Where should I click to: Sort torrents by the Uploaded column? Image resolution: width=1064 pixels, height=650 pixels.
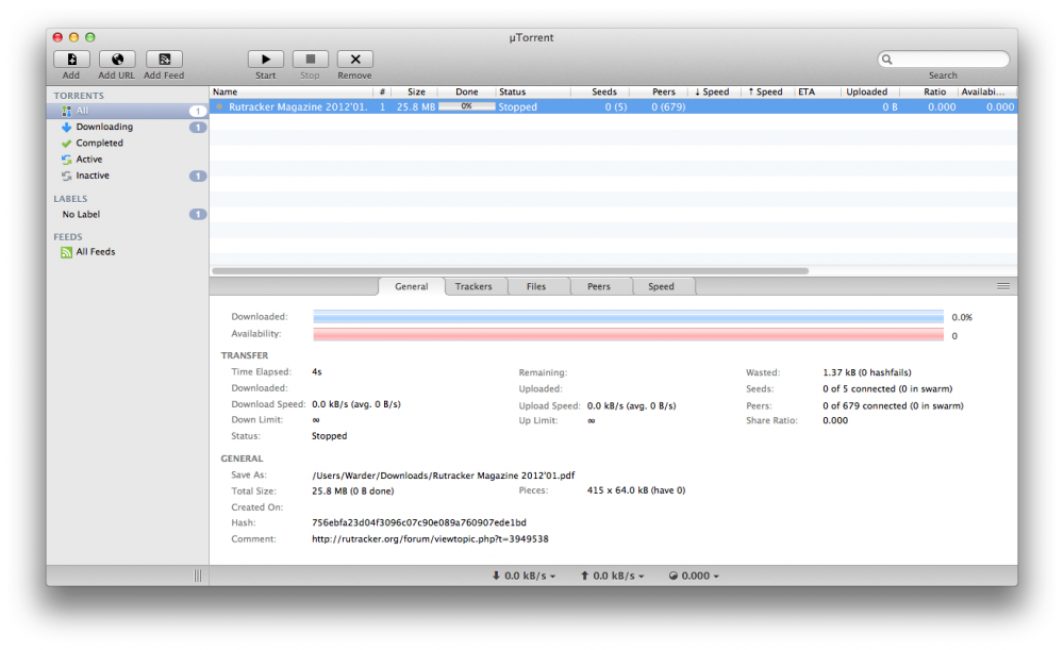(869, 92)
